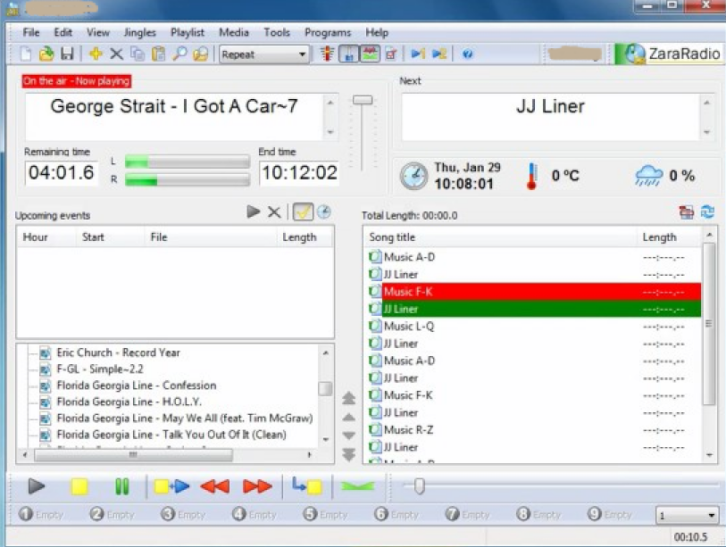726x547 pixels.
Task: Open the Edit menu
Action: pyautogui.click(x=63, y=32)
